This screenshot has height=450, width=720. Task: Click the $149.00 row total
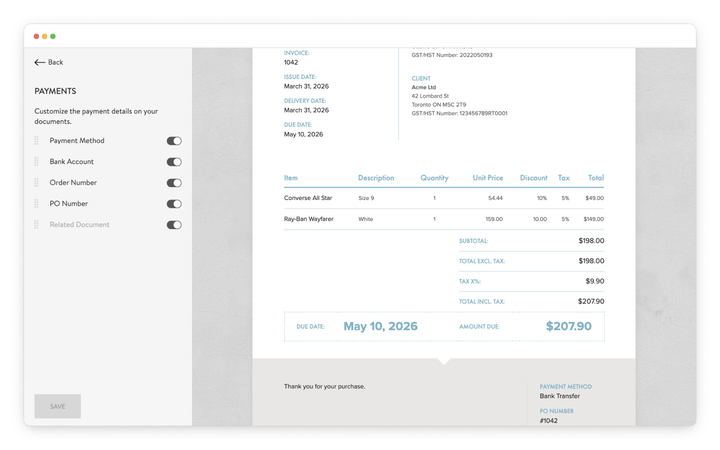point(594,219)
